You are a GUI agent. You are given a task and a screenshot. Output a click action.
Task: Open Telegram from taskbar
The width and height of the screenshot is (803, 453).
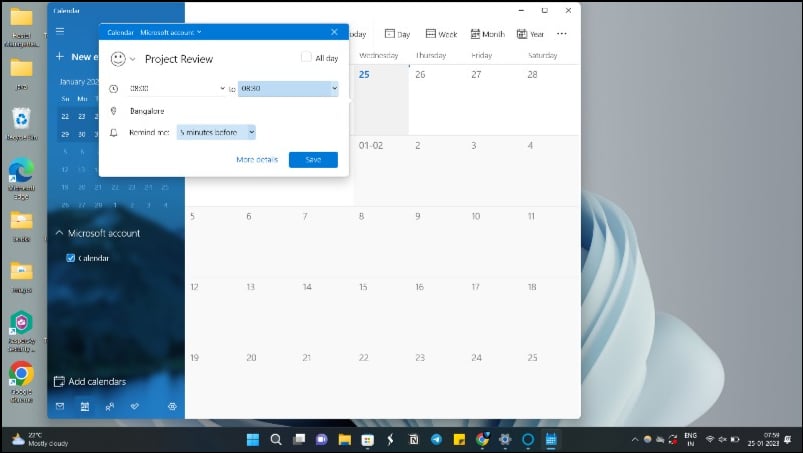[436, 440]
